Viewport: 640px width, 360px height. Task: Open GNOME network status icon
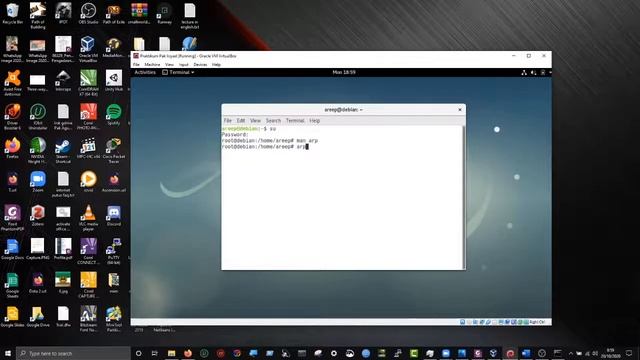pyautogui.click(x=524, y=72)
